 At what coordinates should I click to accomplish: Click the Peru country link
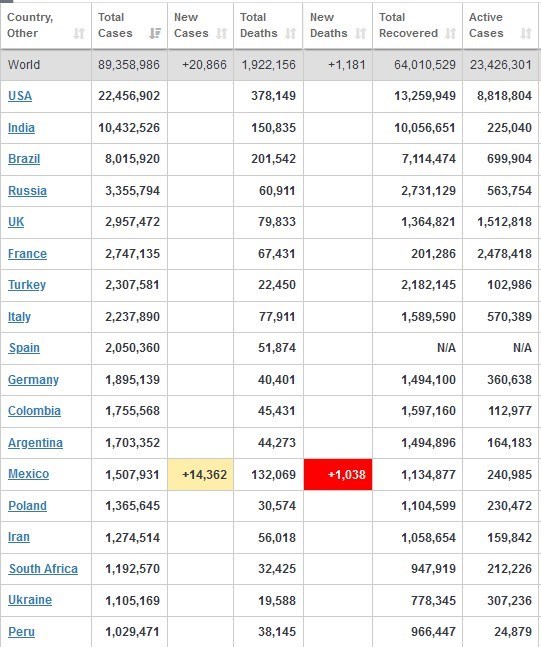pos(21,632)
